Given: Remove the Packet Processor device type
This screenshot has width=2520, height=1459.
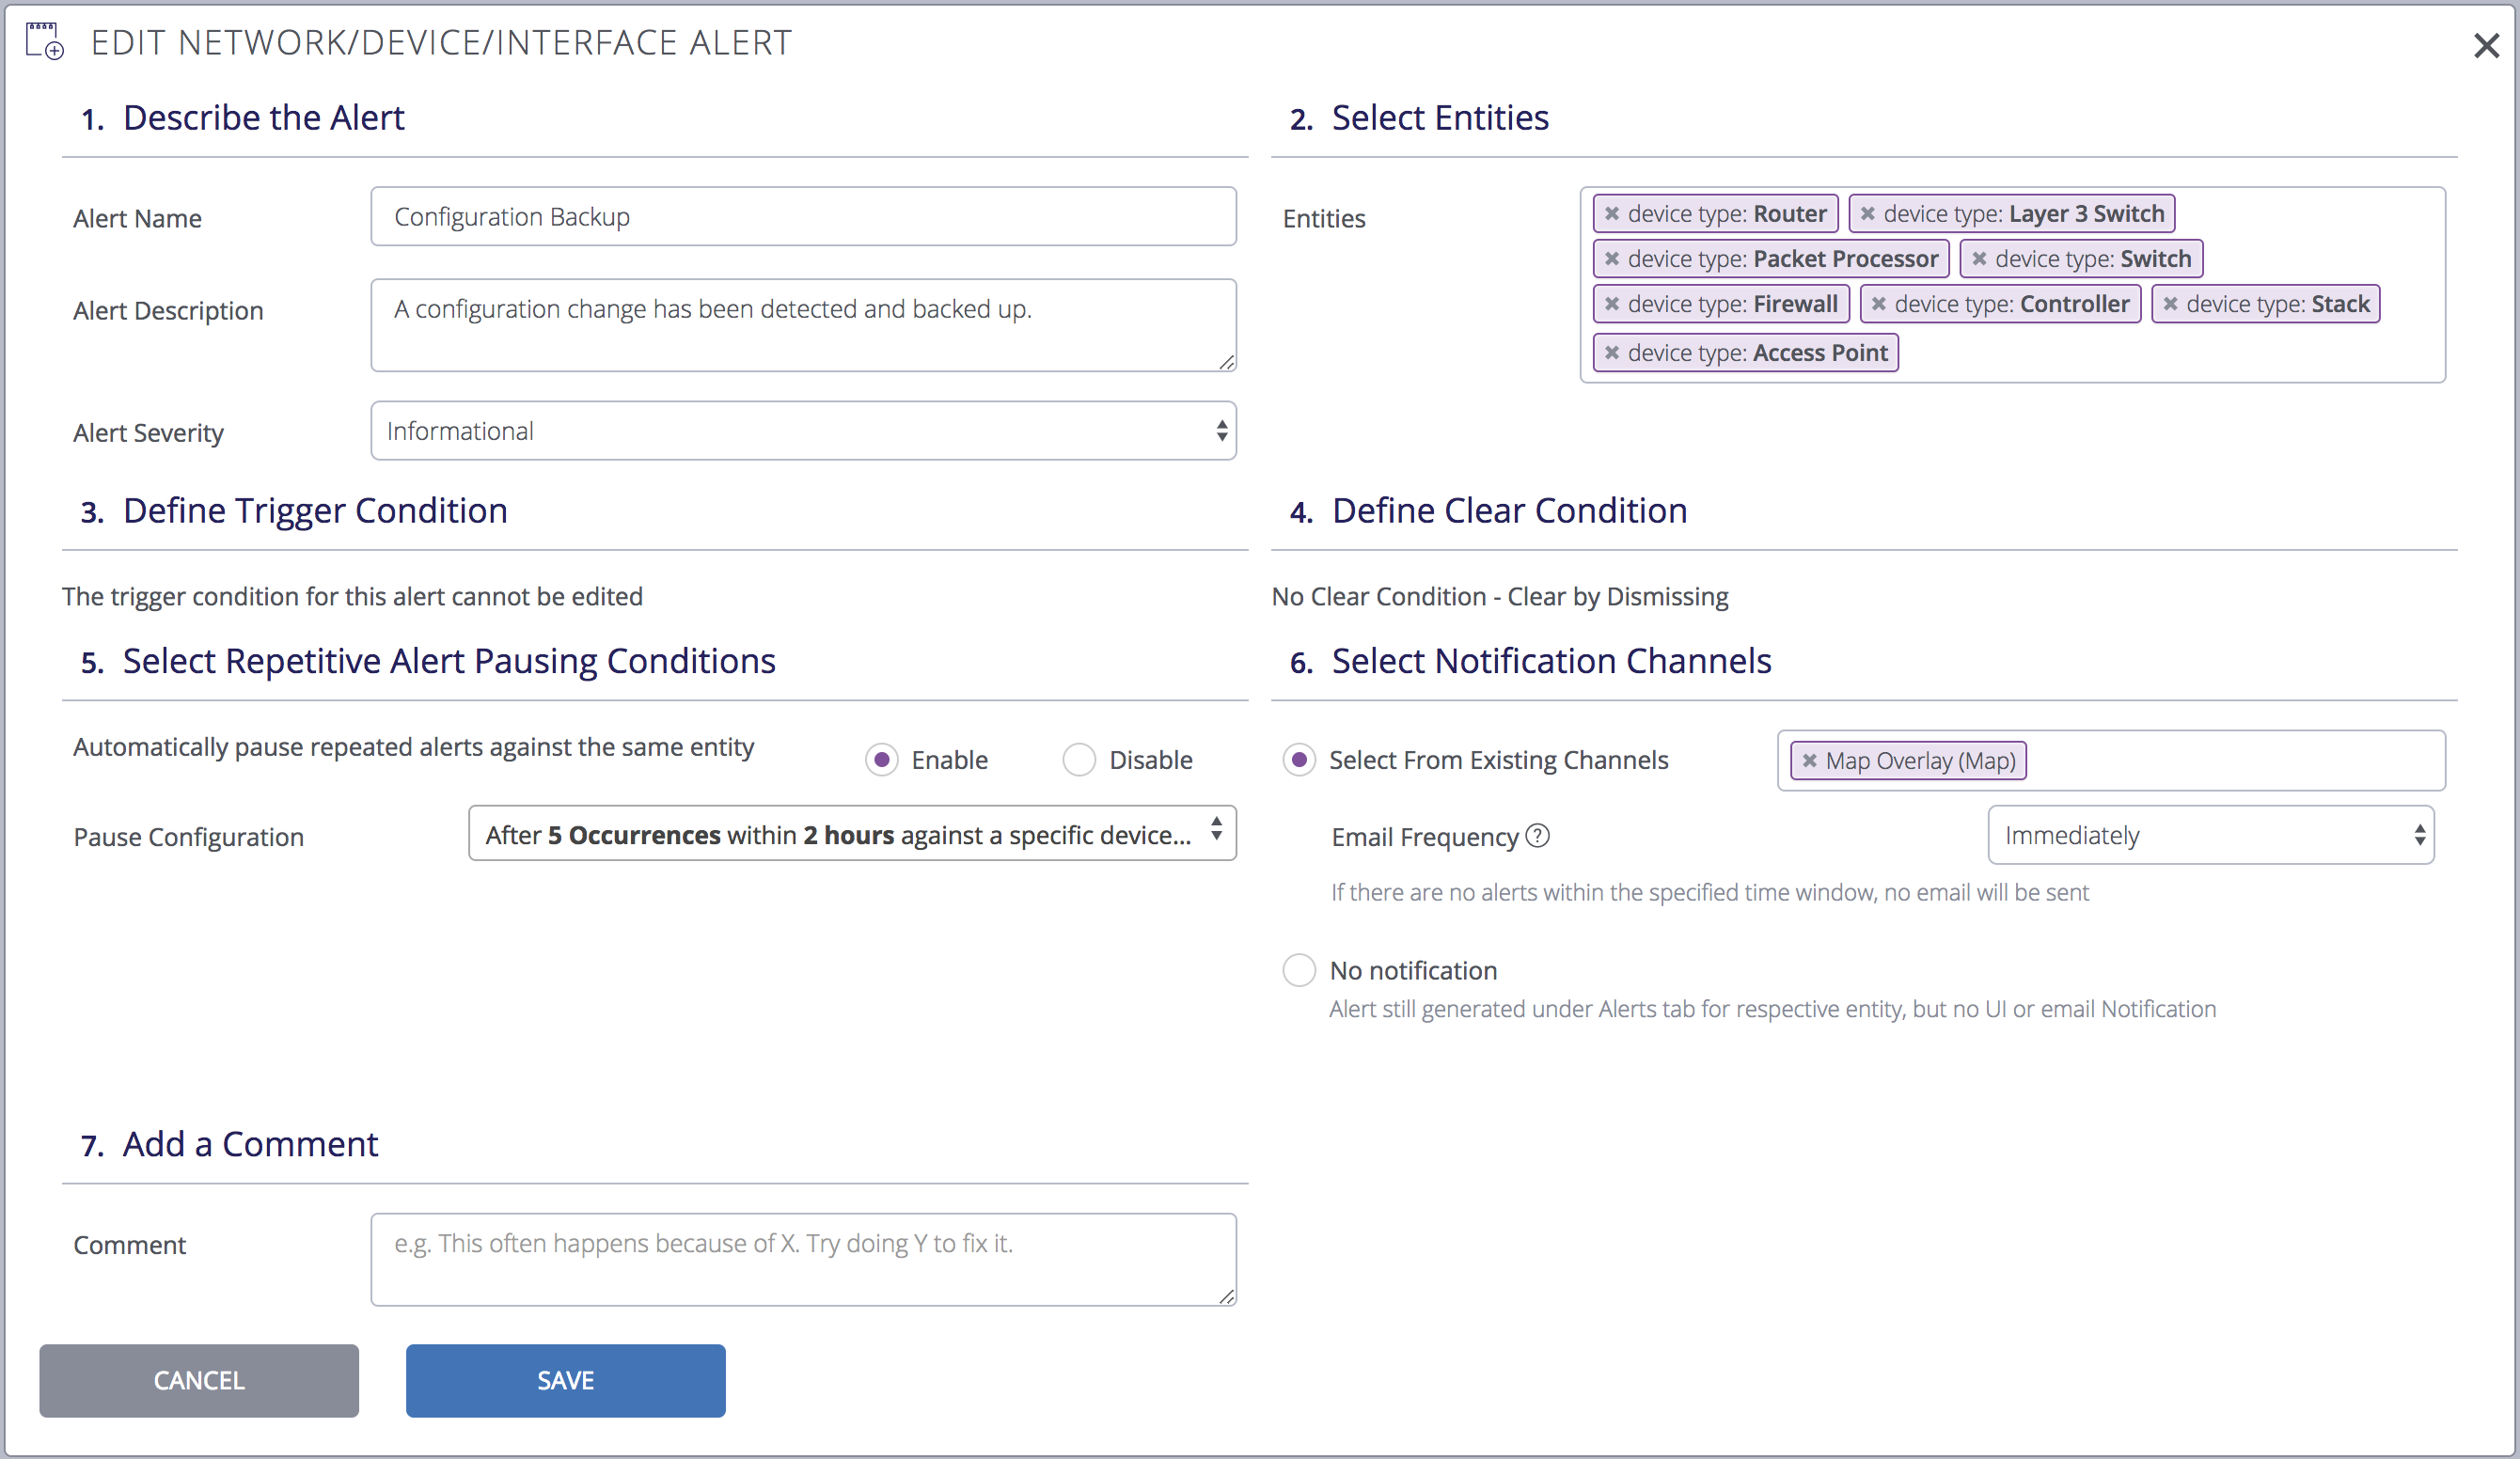Looking at the screenshot, I should 1612,258.
